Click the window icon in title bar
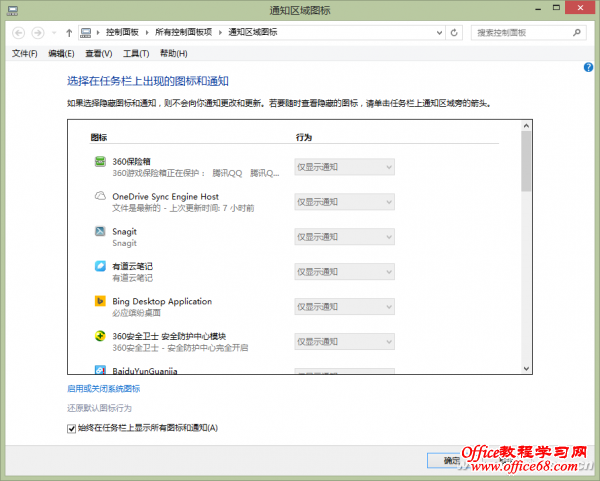The width and height of the screenshot is (600, 481). click(x=12, y=10)
